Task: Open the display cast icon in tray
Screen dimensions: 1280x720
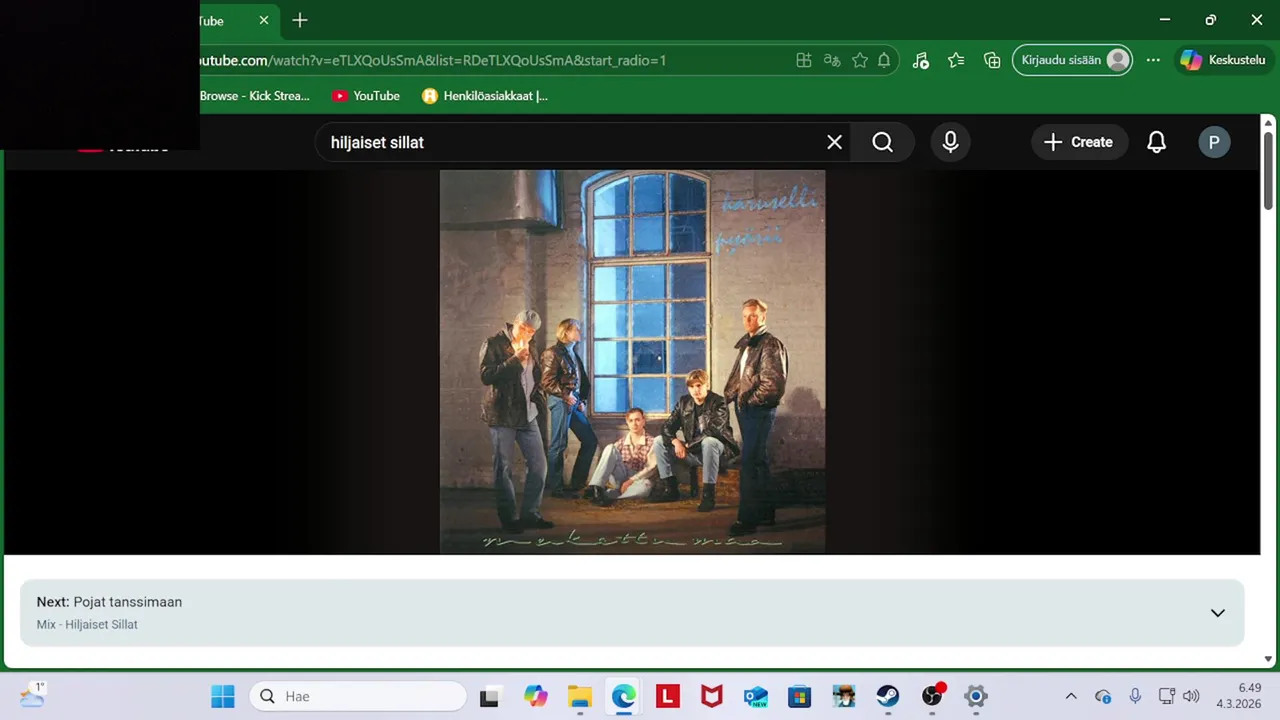Action: click(1166, 696)
